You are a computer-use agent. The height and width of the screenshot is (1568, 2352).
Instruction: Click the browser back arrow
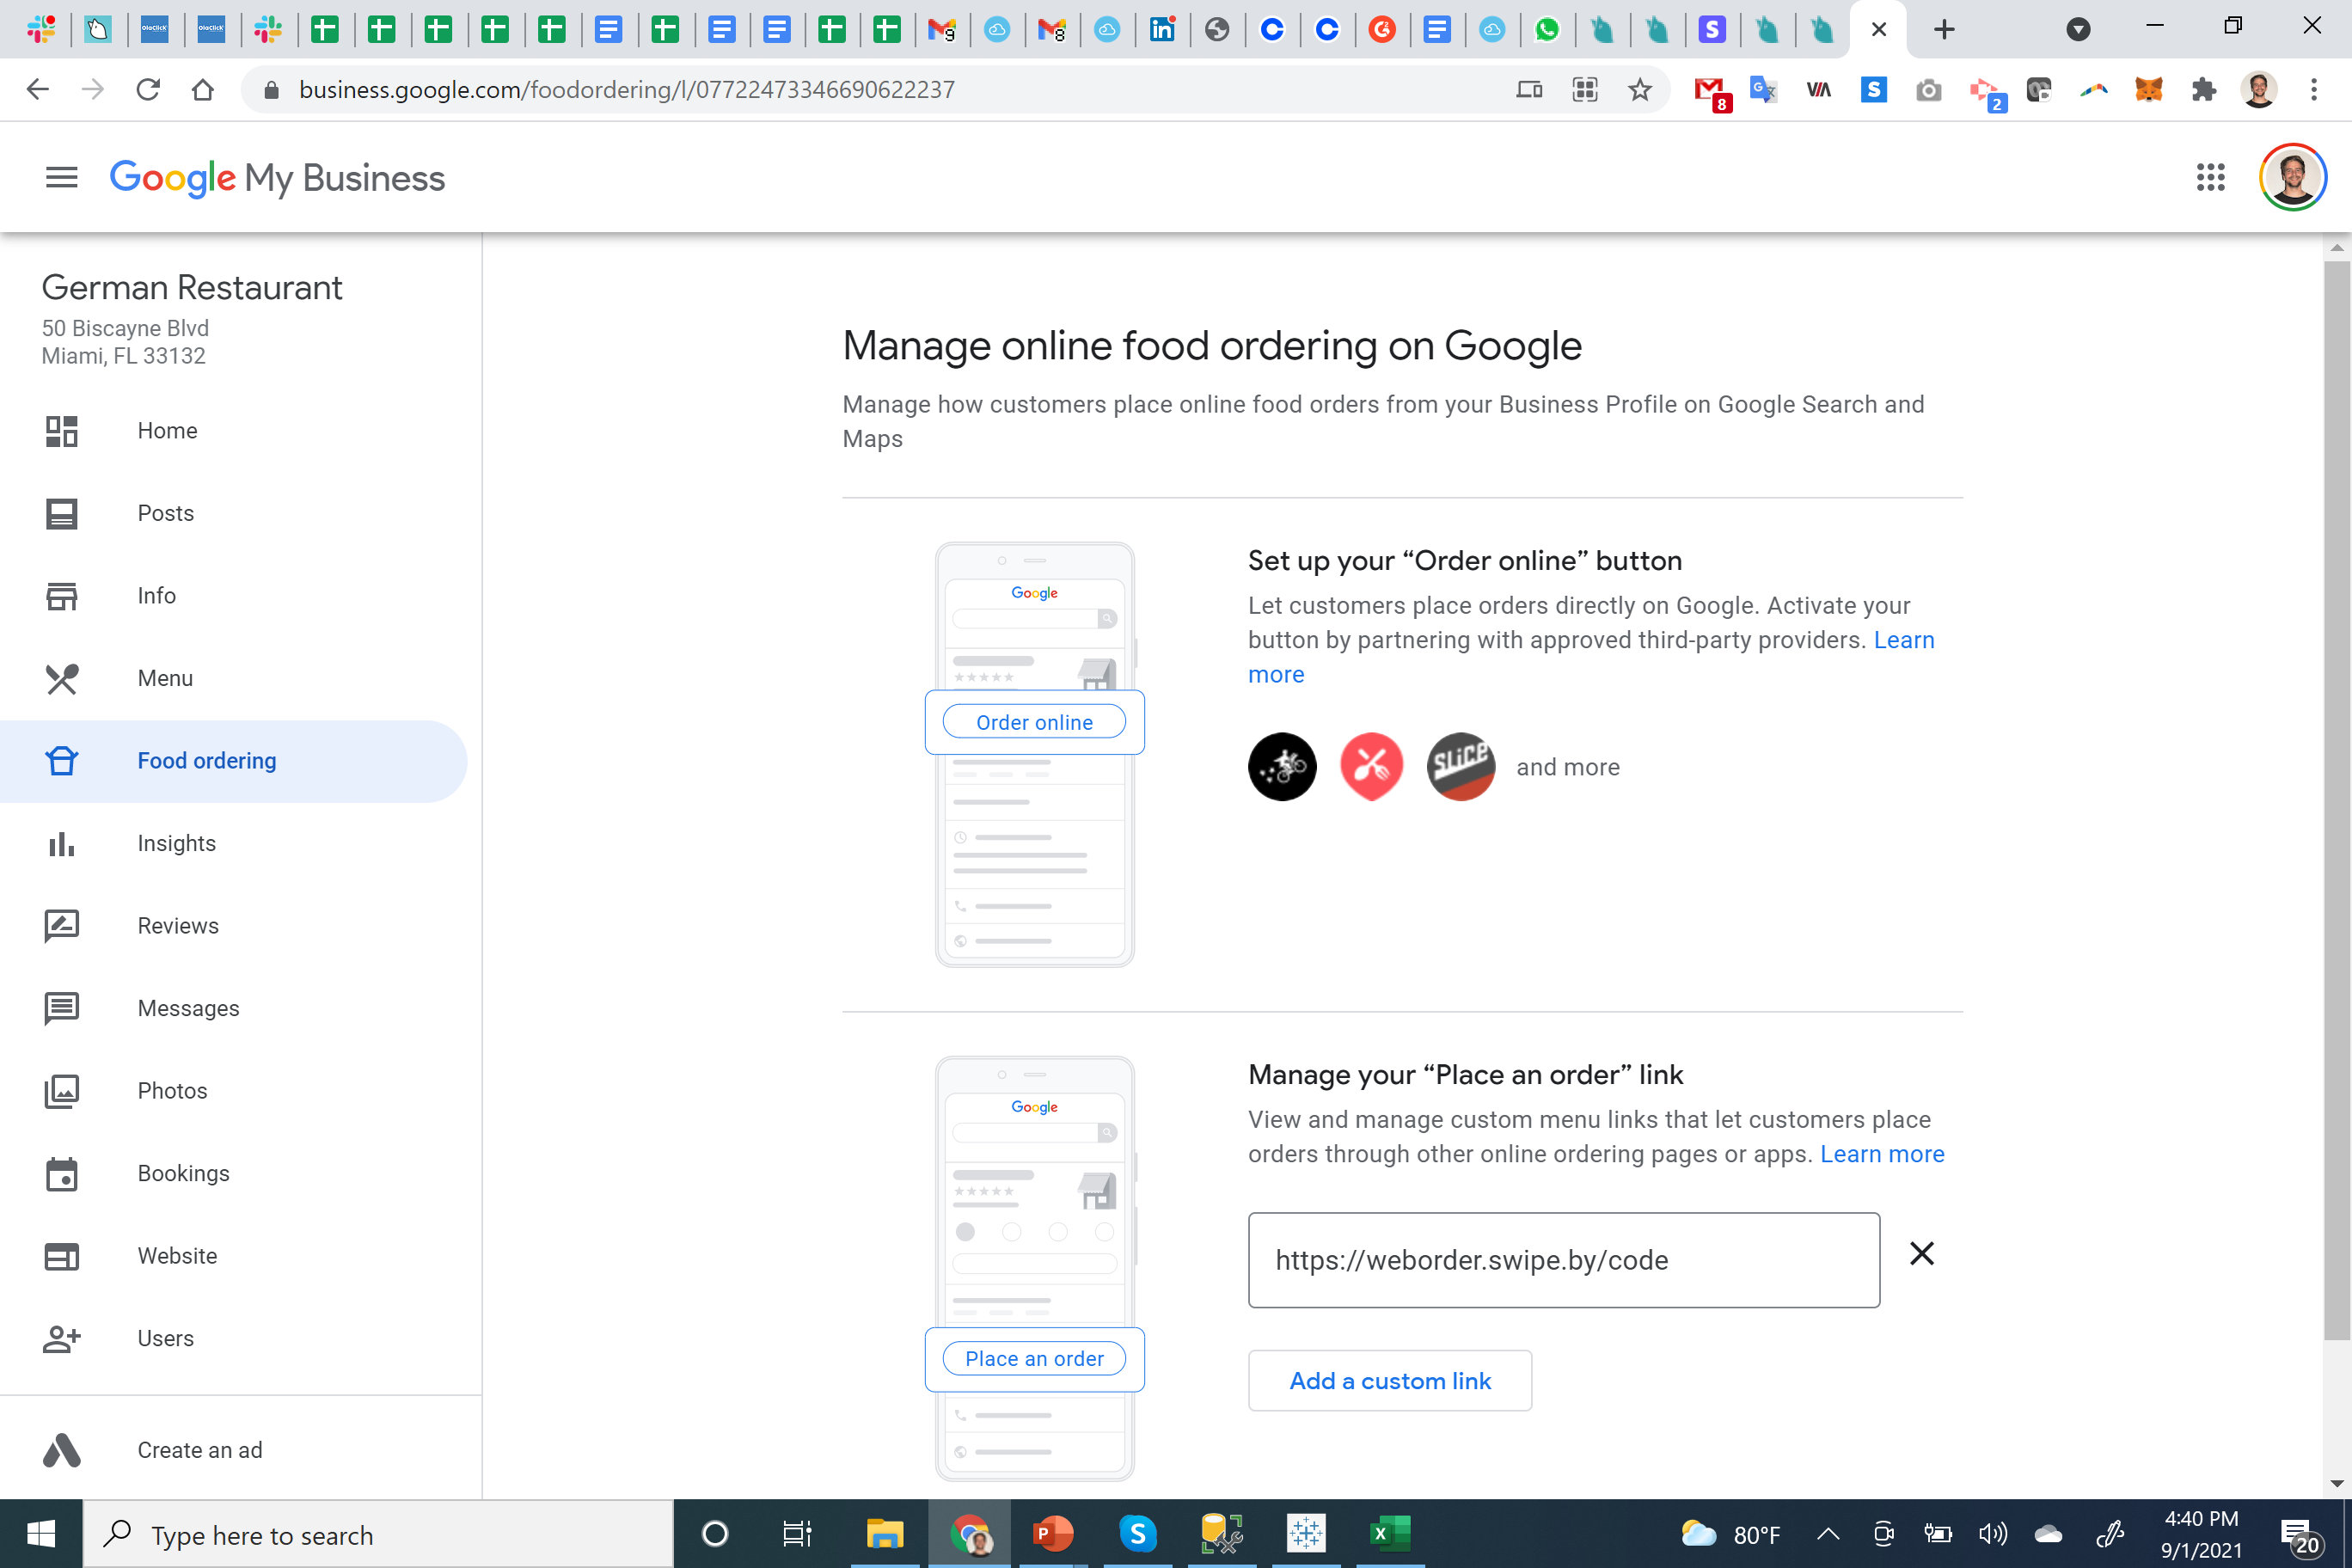[37, 90]
